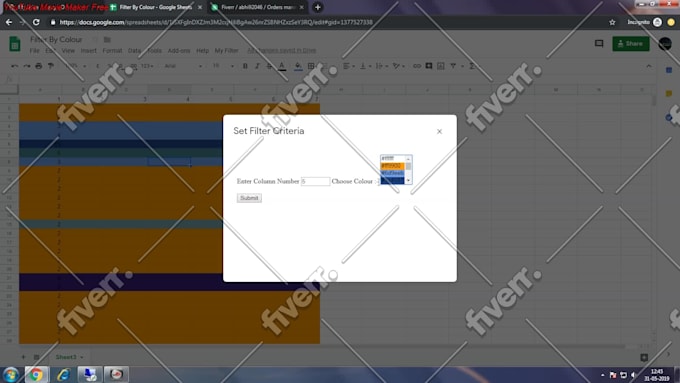Submit the filter criteria
680x383 pixels.
(x=249, y=198)
